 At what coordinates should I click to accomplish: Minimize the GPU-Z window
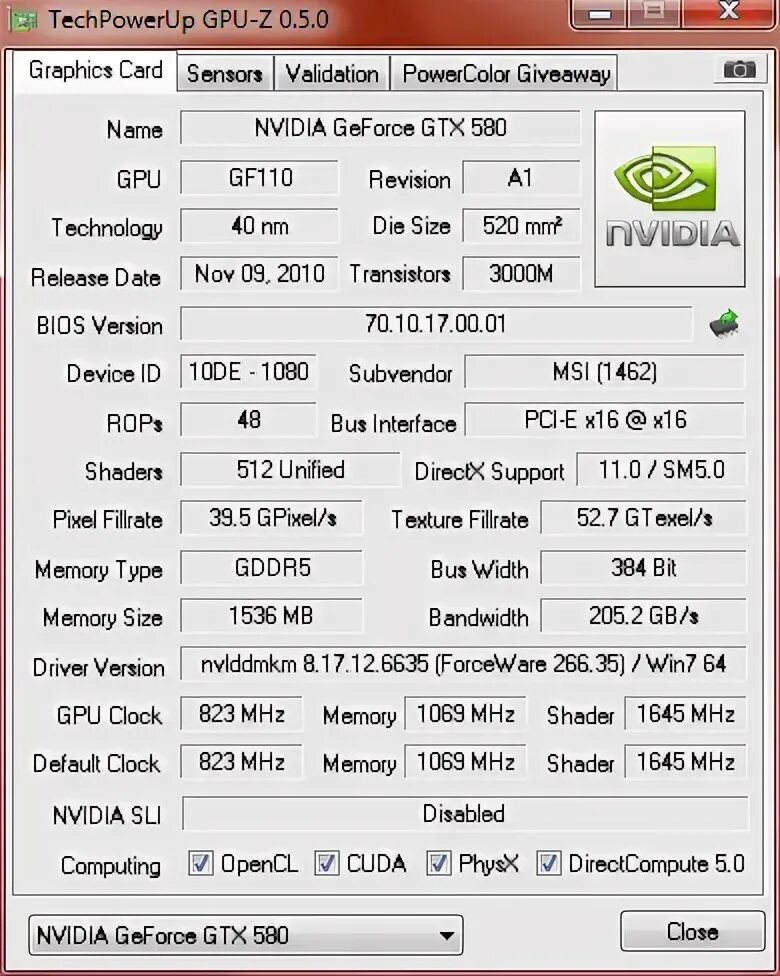coord(600,12)
